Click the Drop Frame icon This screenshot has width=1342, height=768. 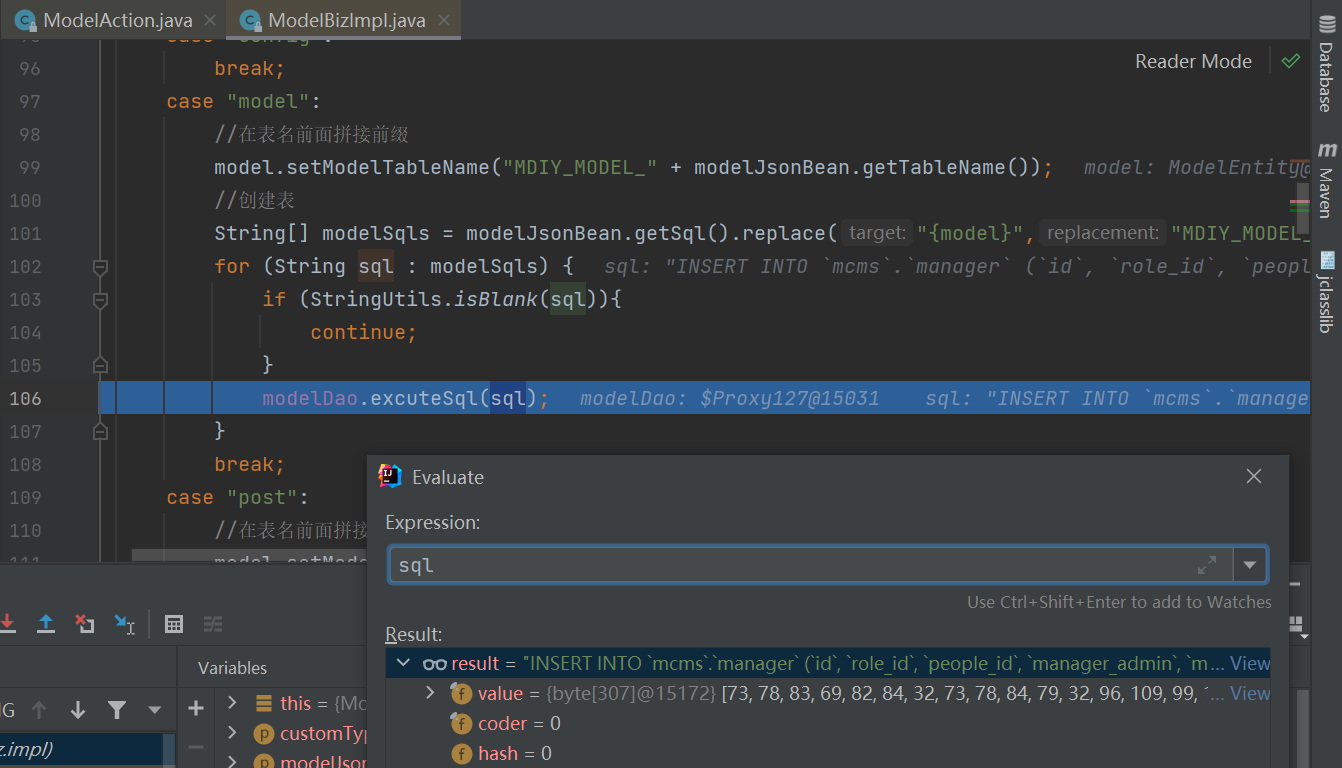(x=85, y=624)
